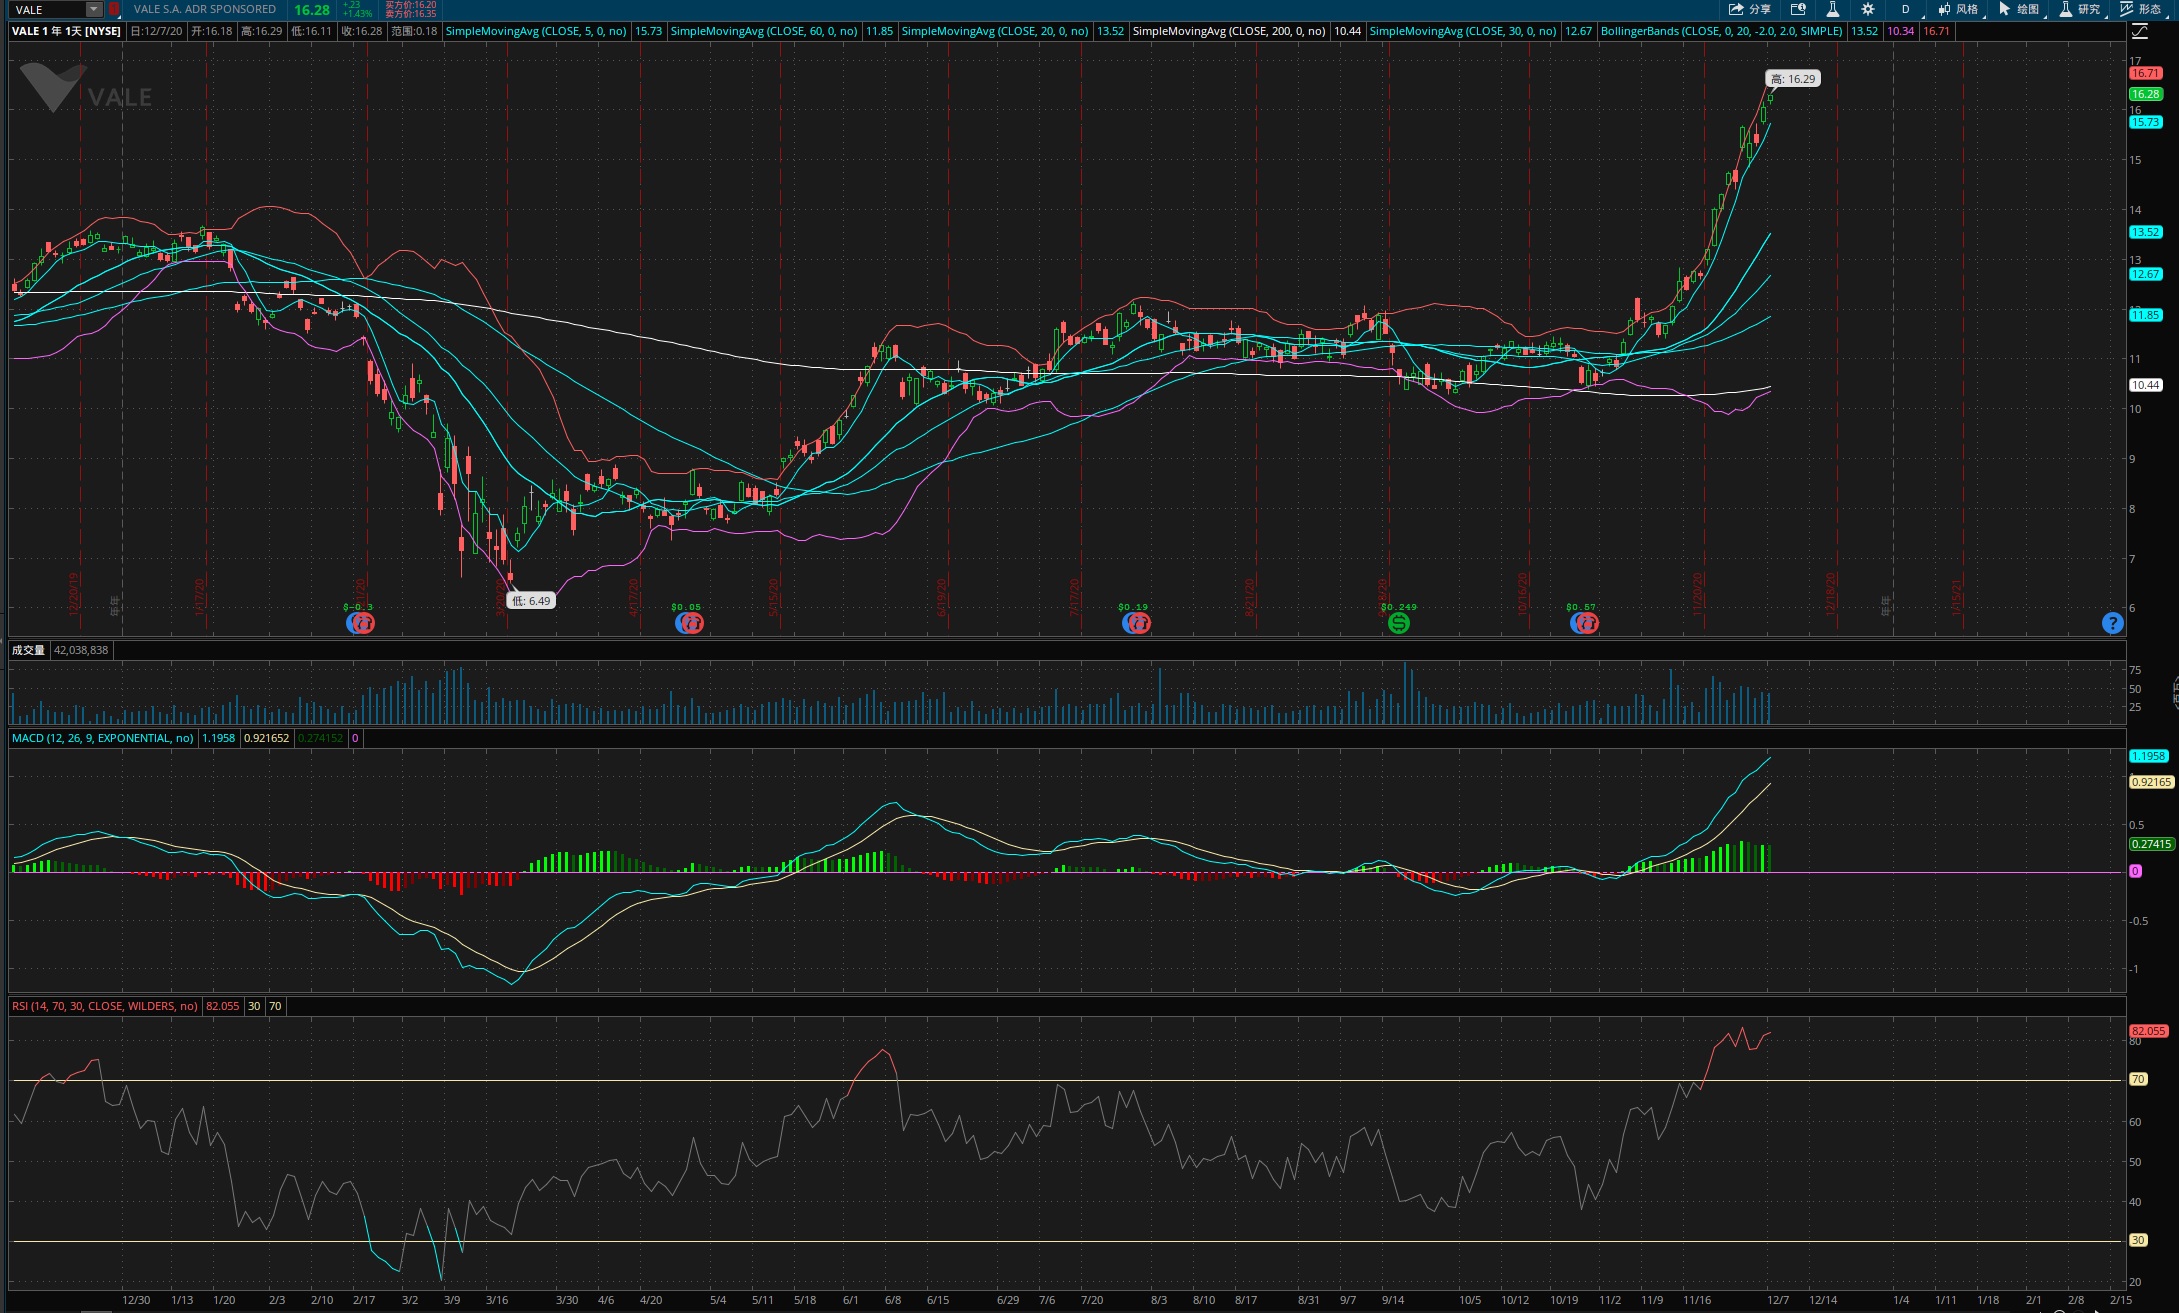Image resolution: width=2179 pixels, height=1313 pixels.
Task: Expand the 风格 style menu
Action: click(x=1958, y=9)
